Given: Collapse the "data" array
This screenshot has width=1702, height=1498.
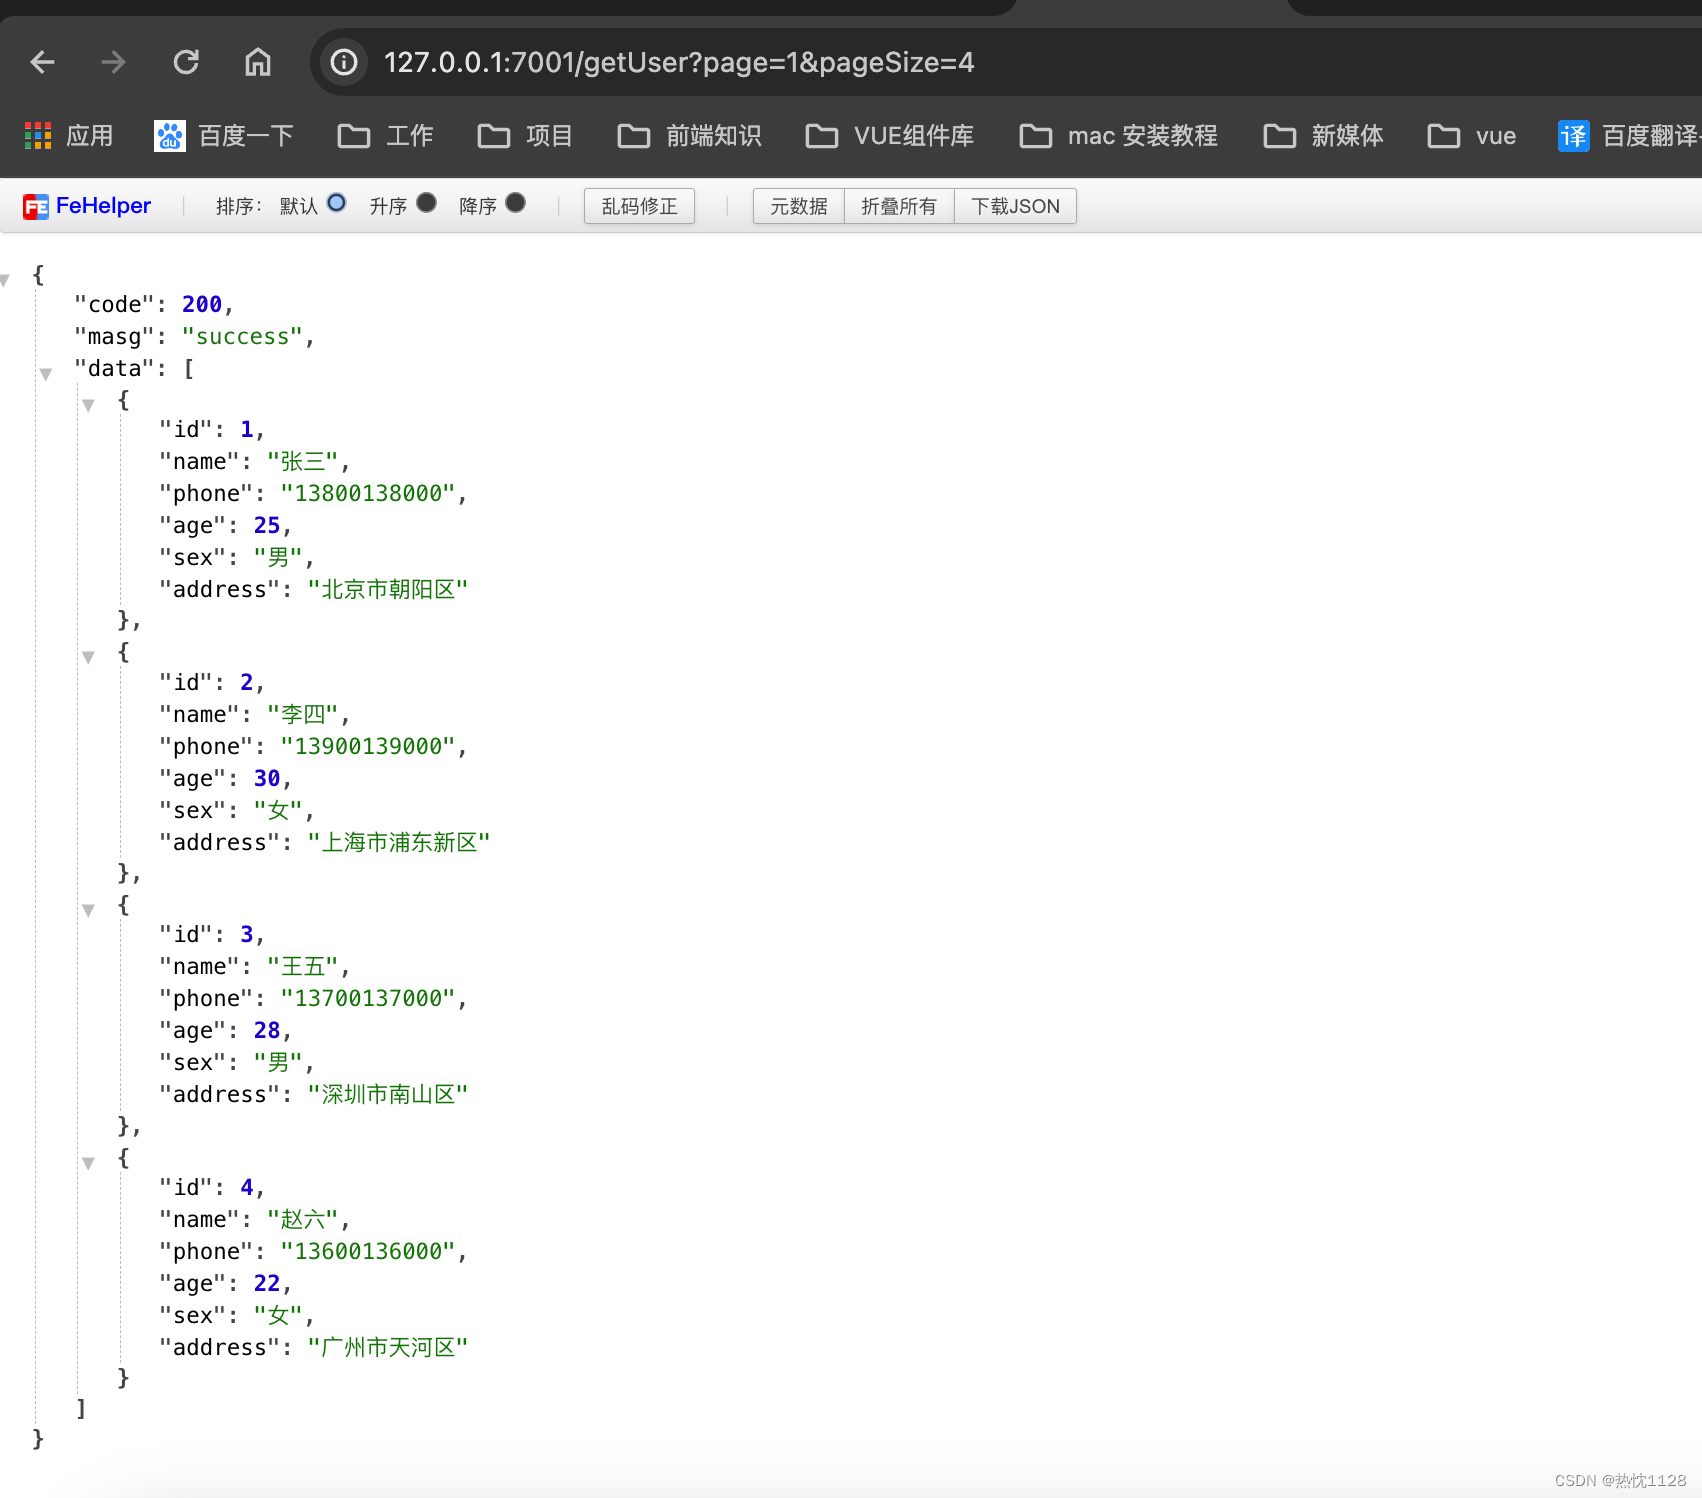Looking at the screenshot, I should coord(46,374).
